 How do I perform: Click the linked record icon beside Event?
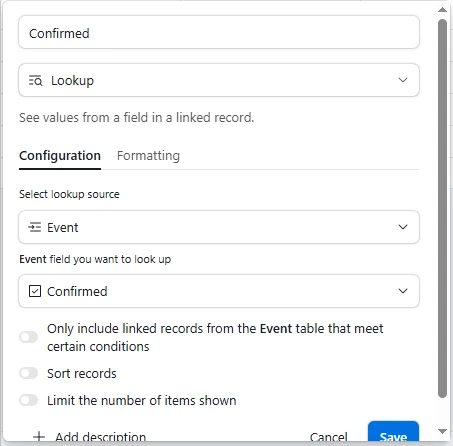point(35,227)
